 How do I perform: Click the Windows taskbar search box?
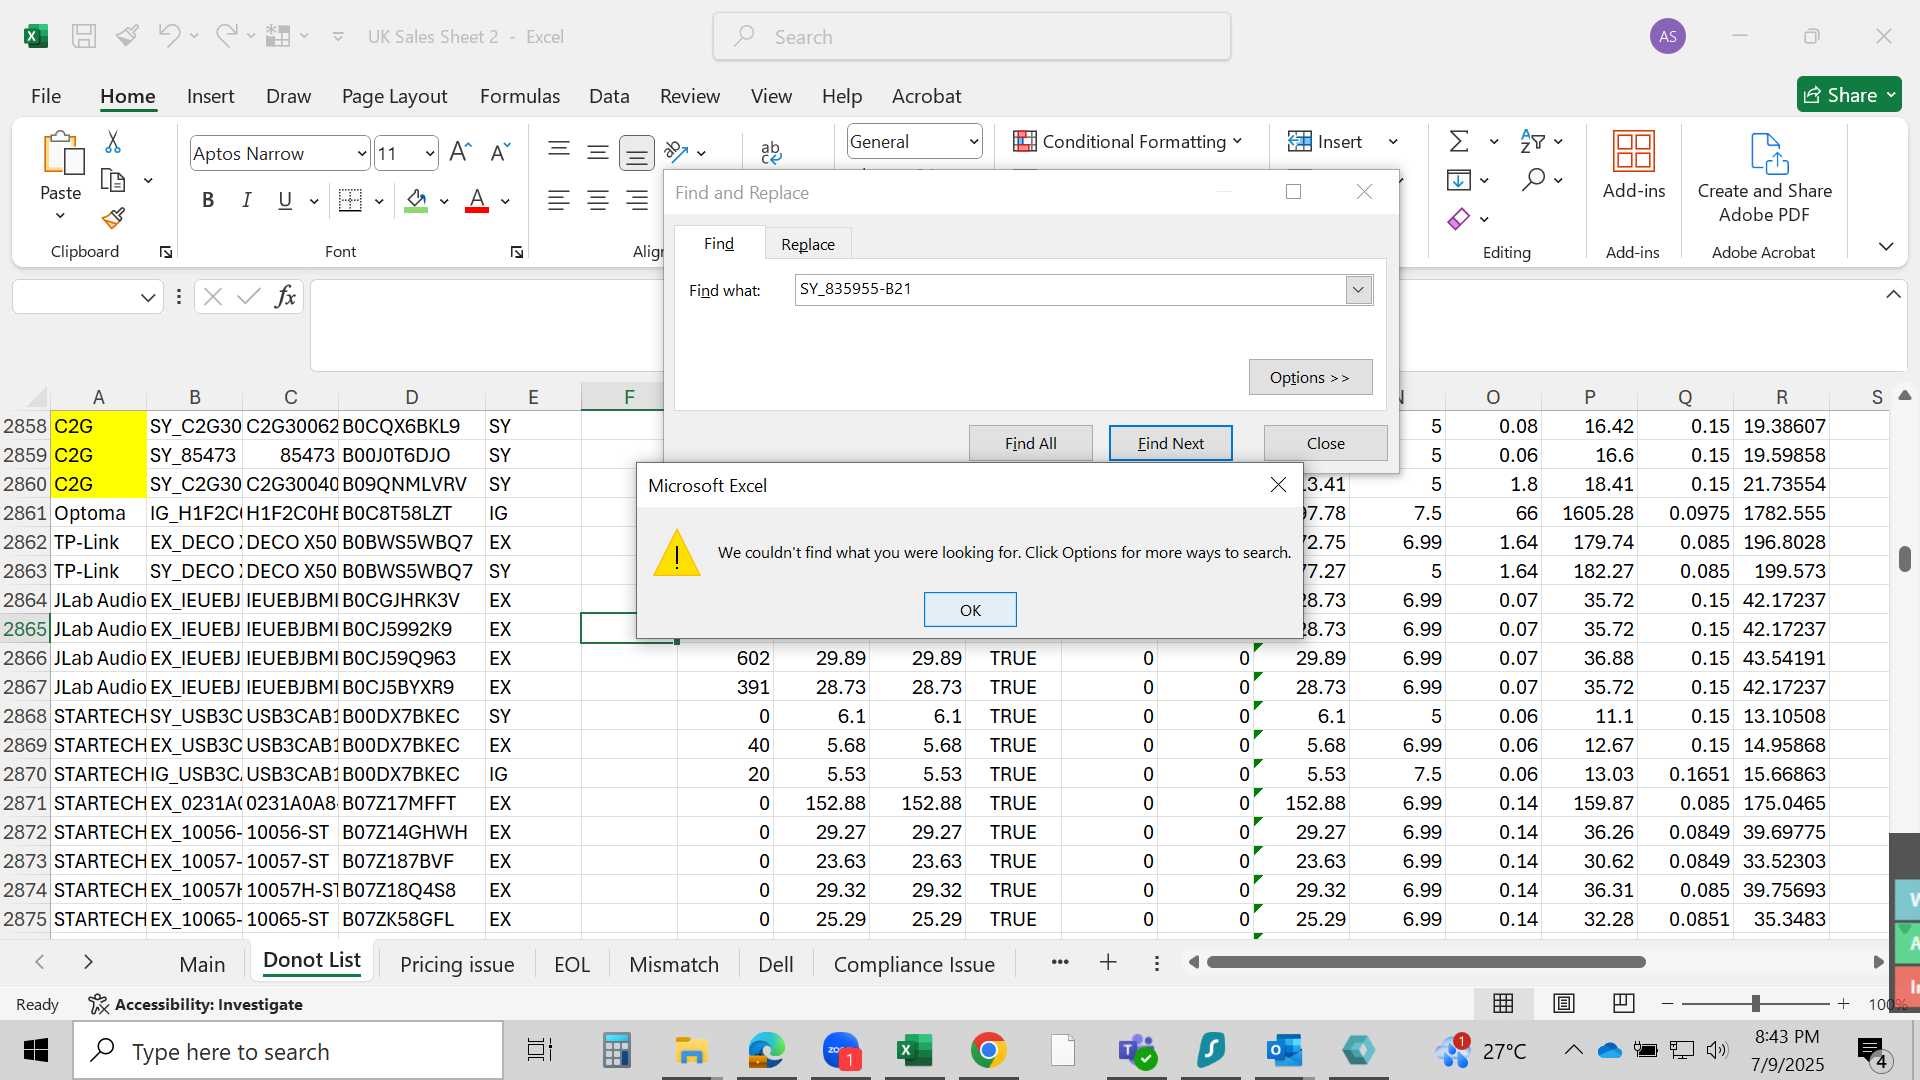[x=289, y=1051]
